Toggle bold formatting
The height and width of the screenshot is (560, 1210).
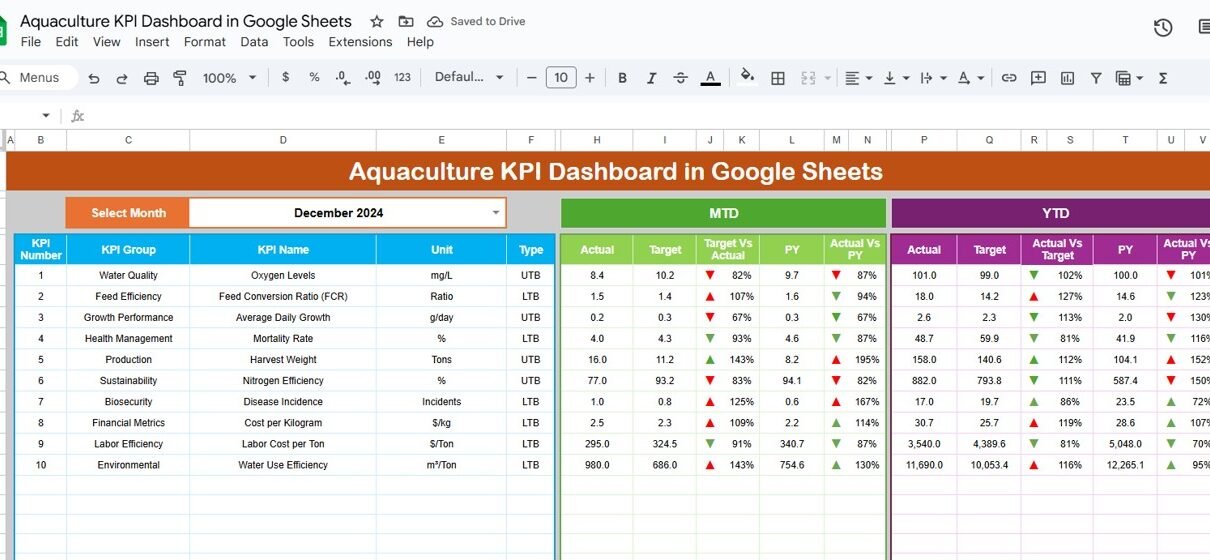[x=623, y=78]
